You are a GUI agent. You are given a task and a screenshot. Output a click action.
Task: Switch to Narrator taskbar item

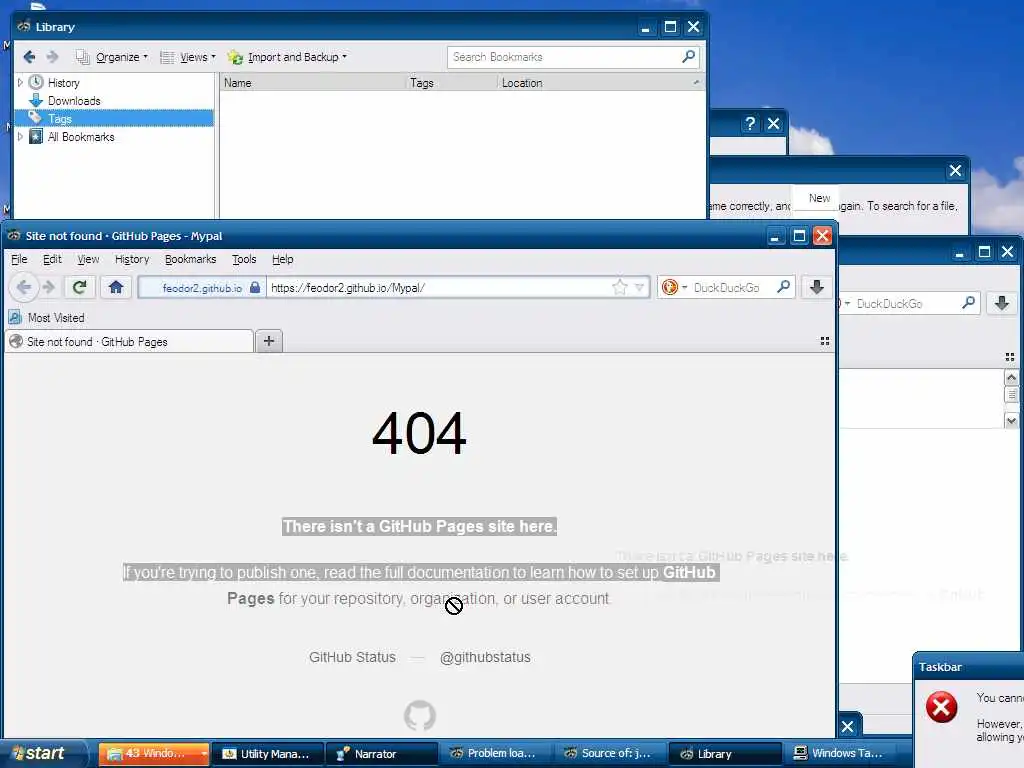381,754
